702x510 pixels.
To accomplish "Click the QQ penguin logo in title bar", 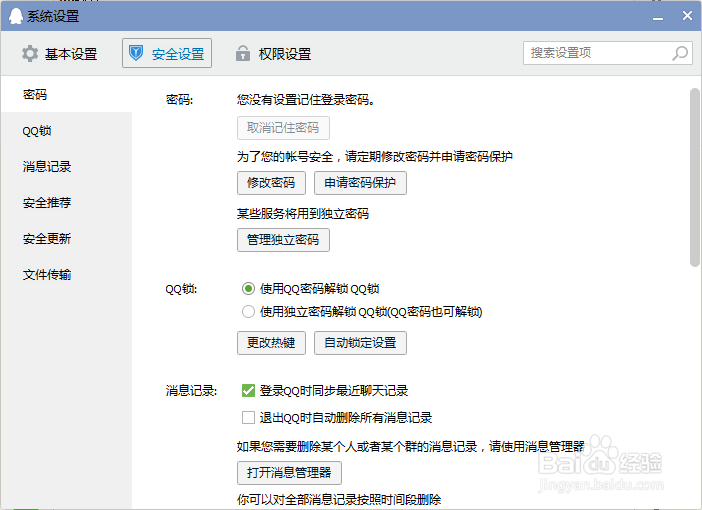I will (16, 16).
